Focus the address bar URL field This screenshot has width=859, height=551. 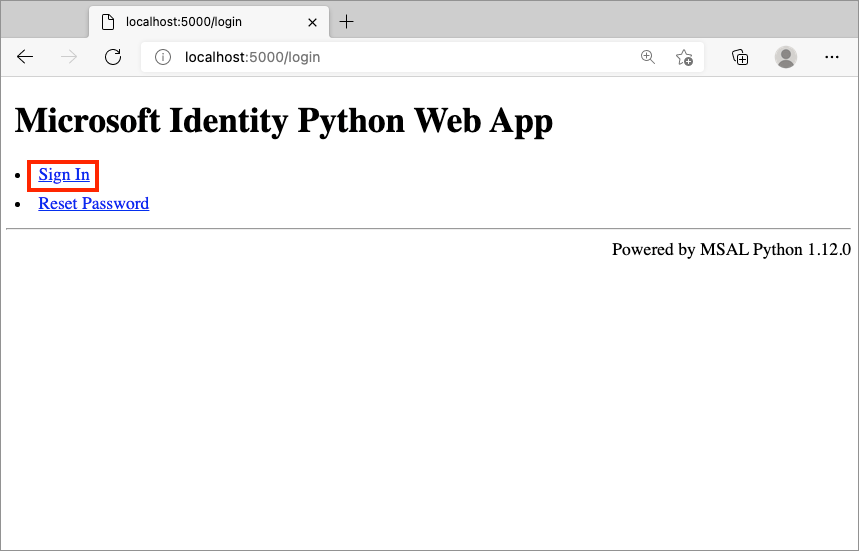click(x=400, y=57)
